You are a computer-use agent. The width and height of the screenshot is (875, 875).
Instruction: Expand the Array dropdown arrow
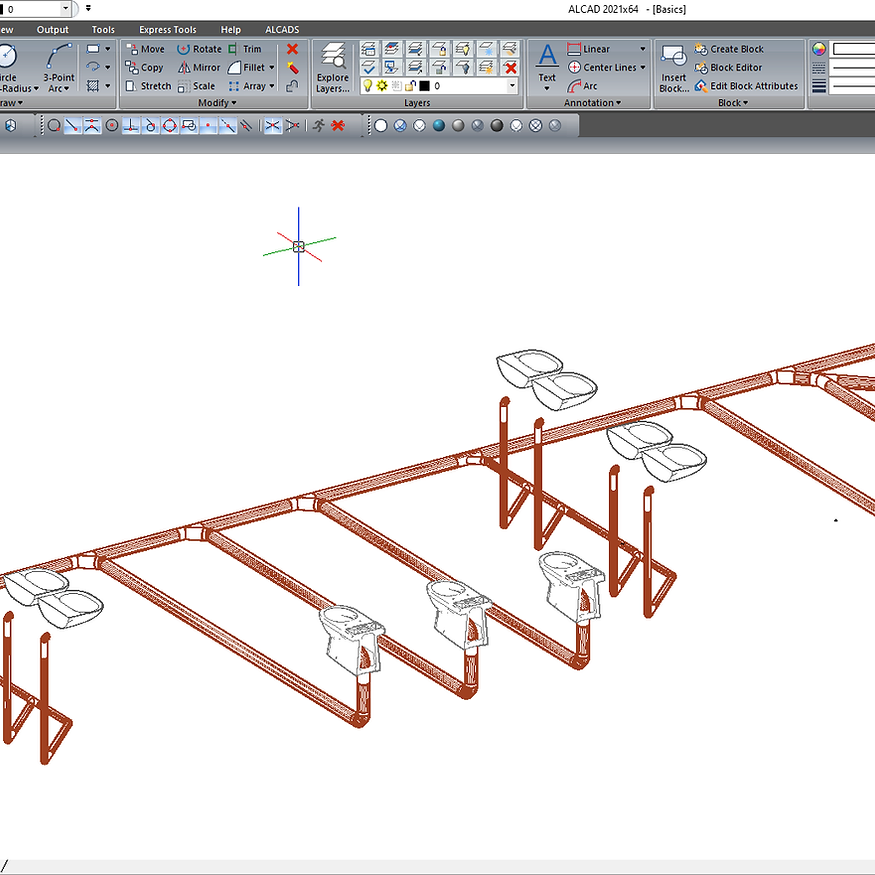click(x=272, y=86)
